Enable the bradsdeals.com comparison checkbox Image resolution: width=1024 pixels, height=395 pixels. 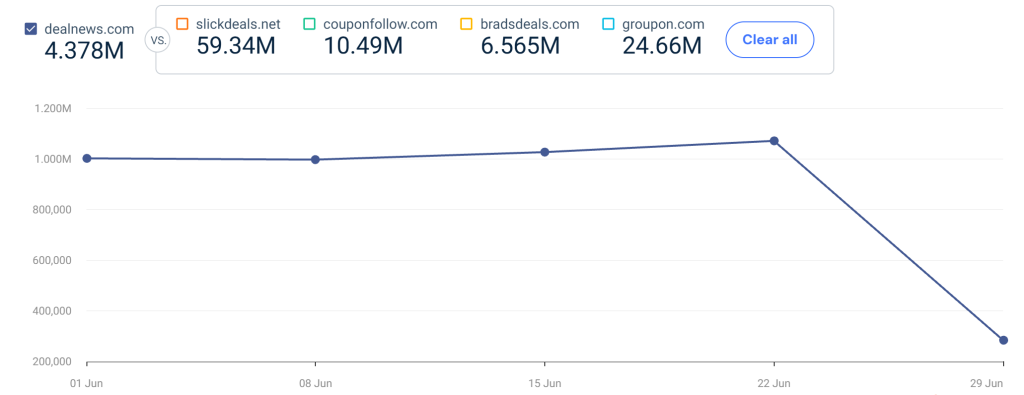466,25
